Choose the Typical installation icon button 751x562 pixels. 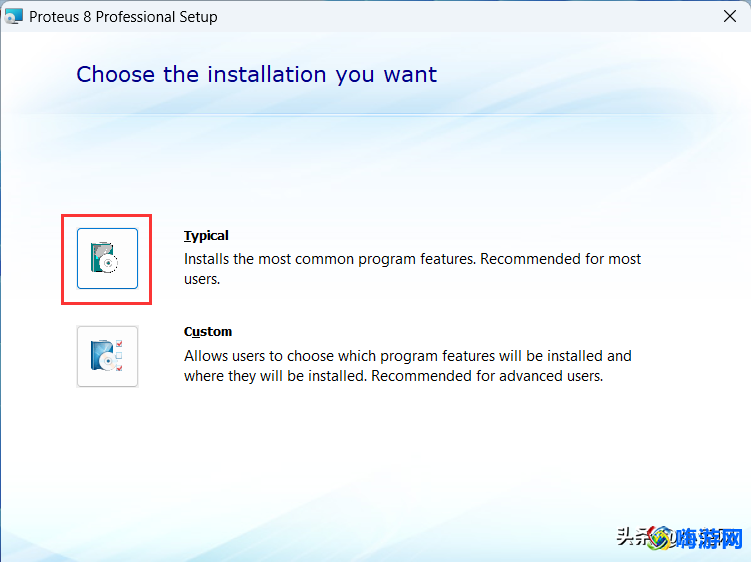click(x=107, y=259)
